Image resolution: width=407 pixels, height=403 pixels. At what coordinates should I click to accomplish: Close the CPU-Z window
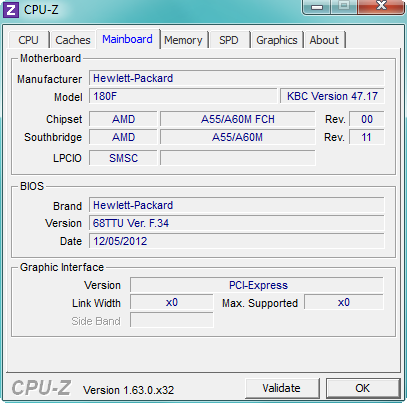381,7
